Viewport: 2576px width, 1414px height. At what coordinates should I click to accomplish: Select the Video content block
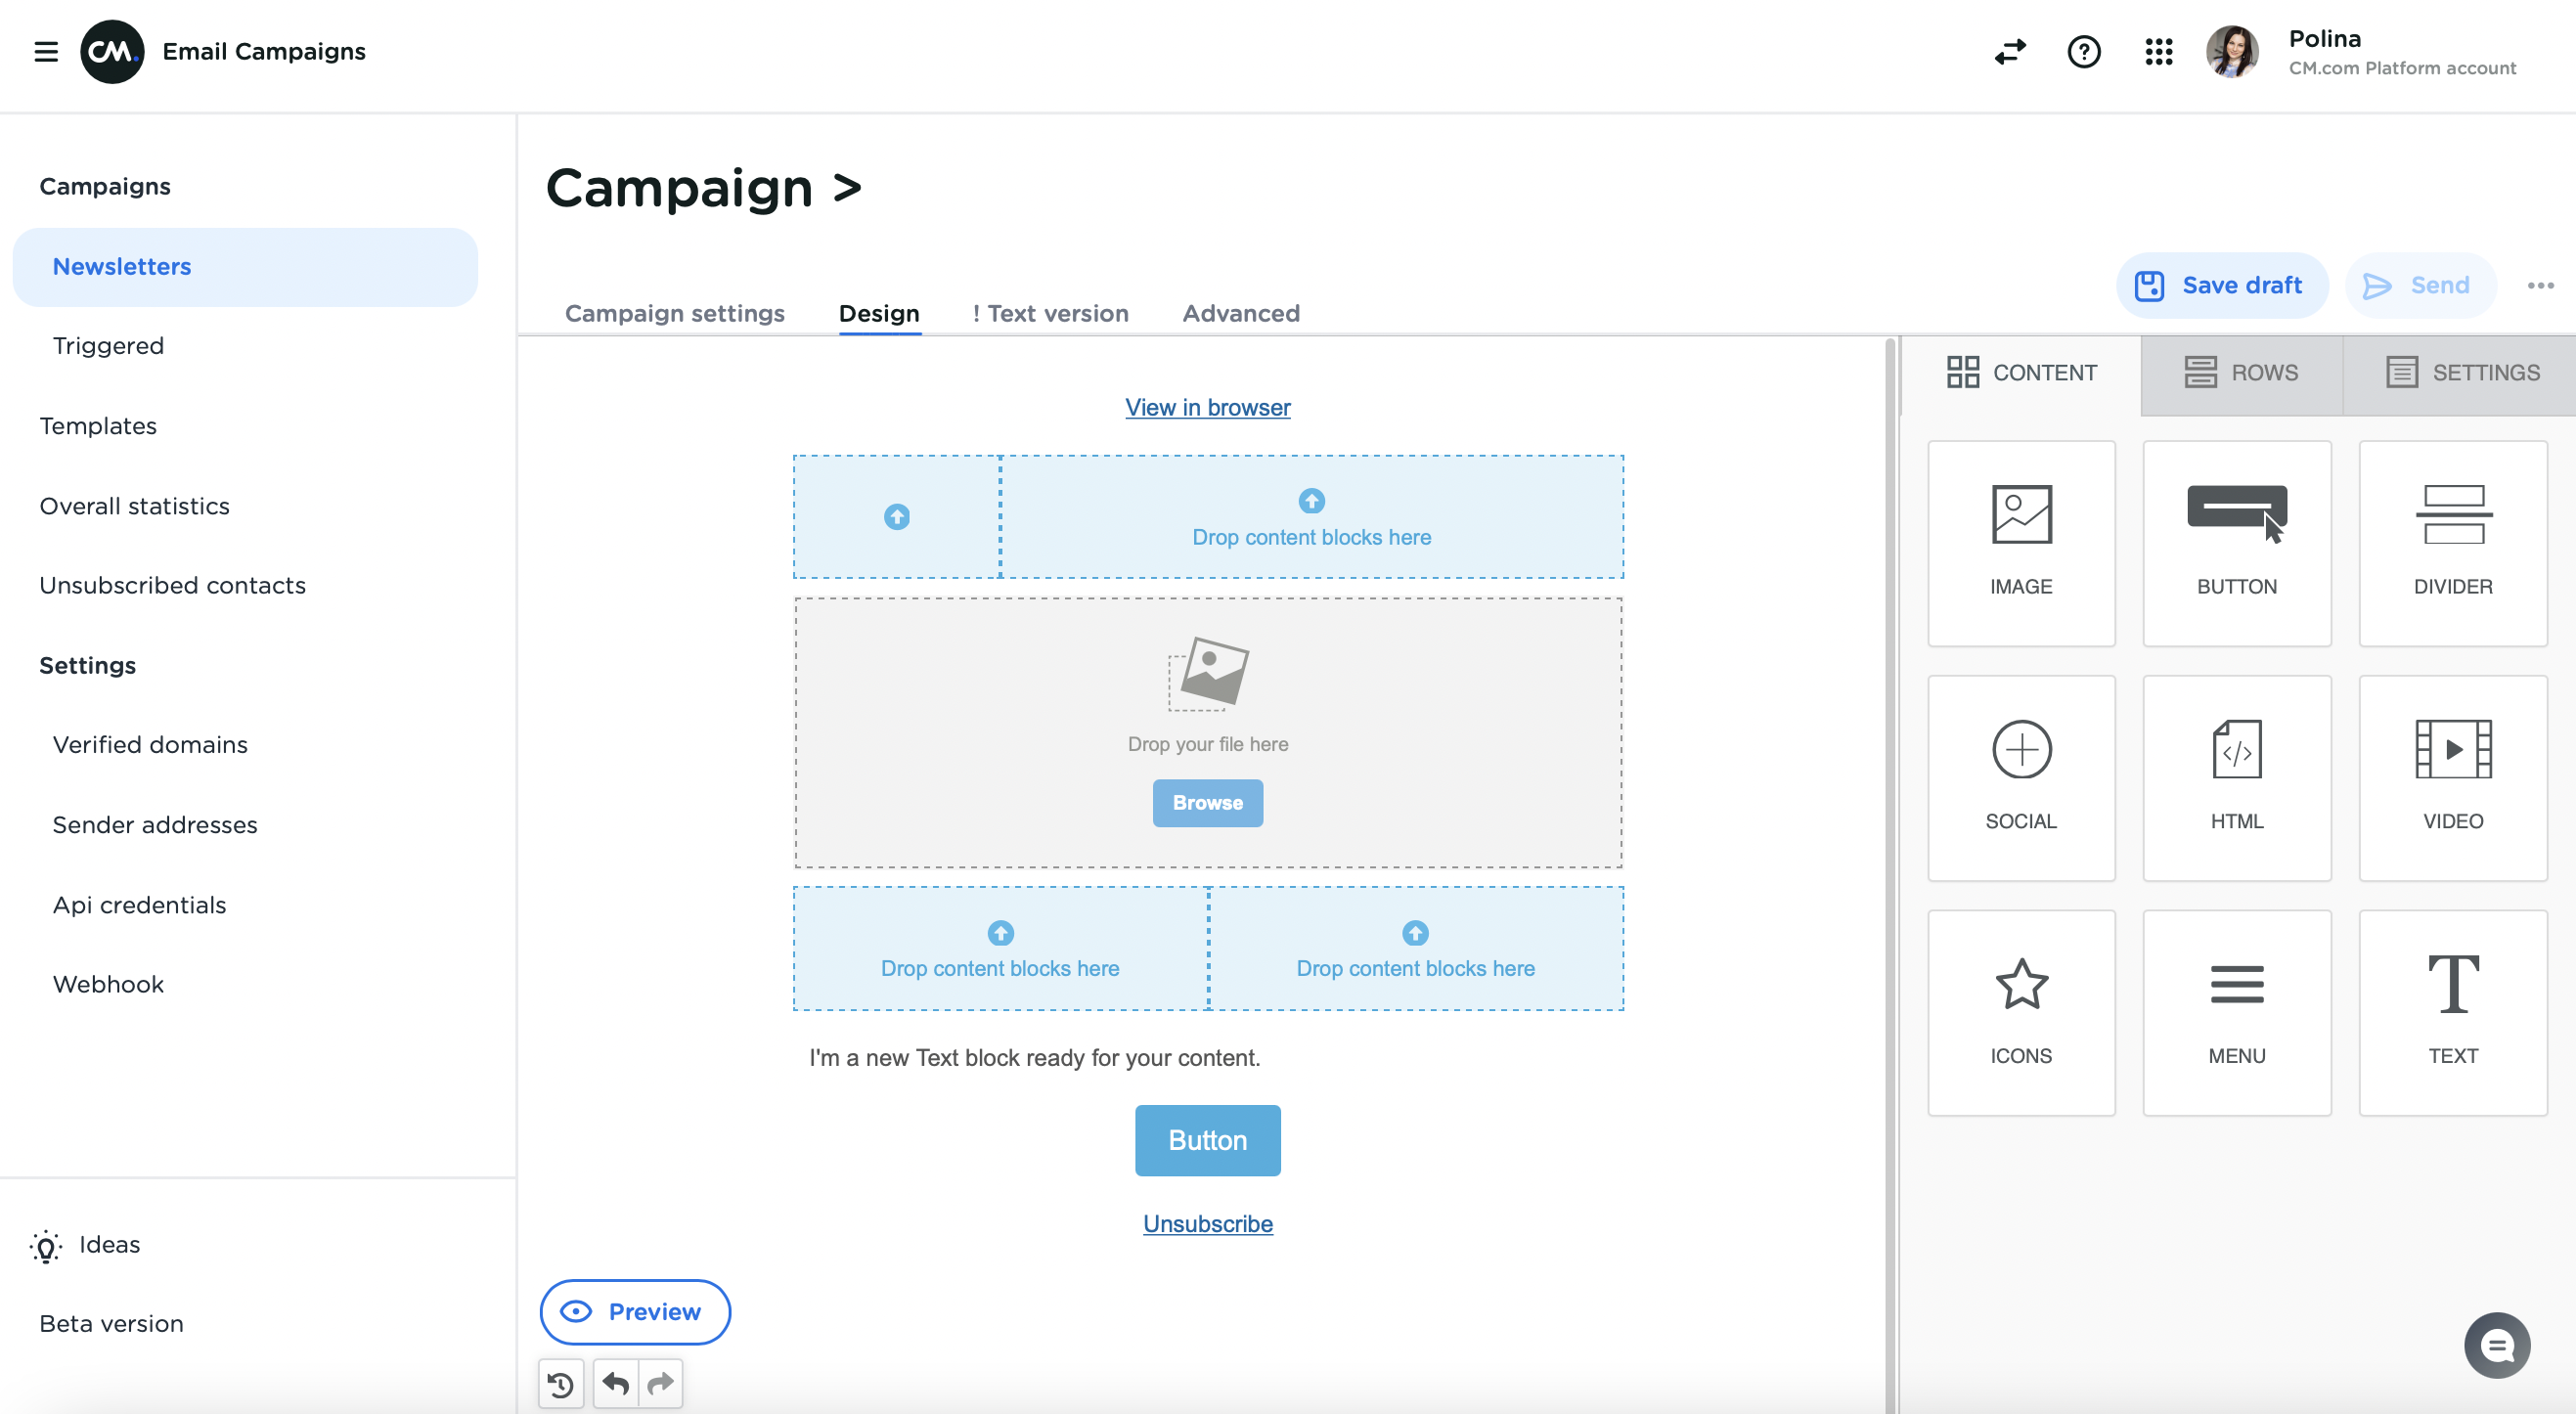(2452, 778)
